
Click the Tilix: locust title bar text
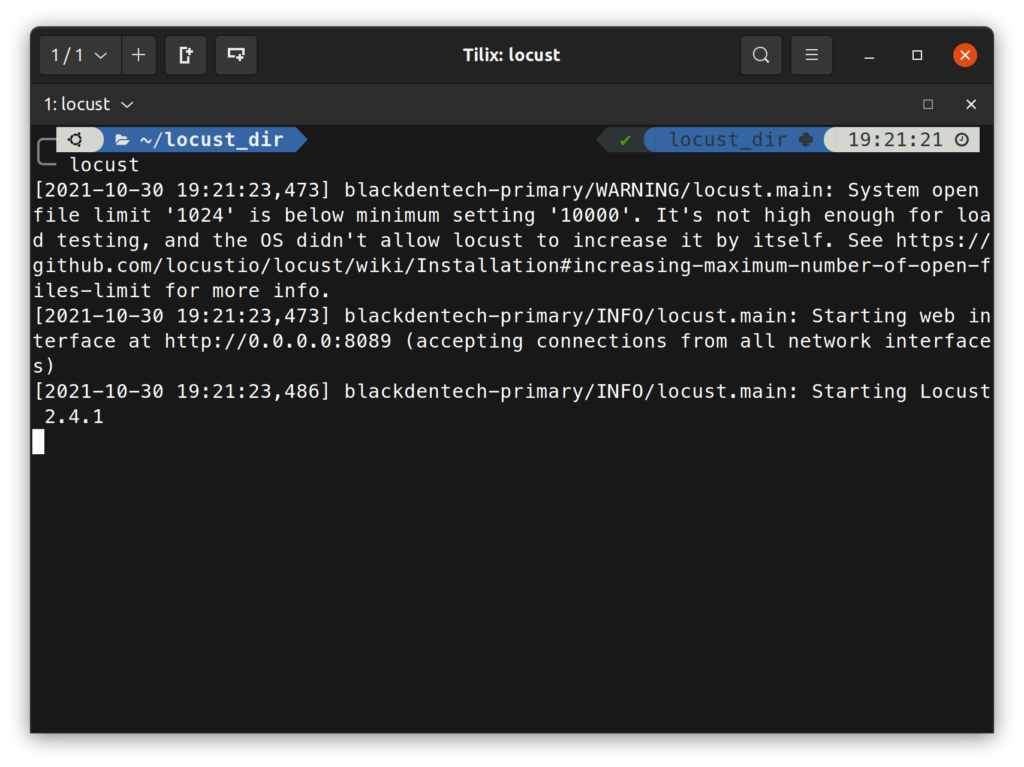click(x=511, y=55)
